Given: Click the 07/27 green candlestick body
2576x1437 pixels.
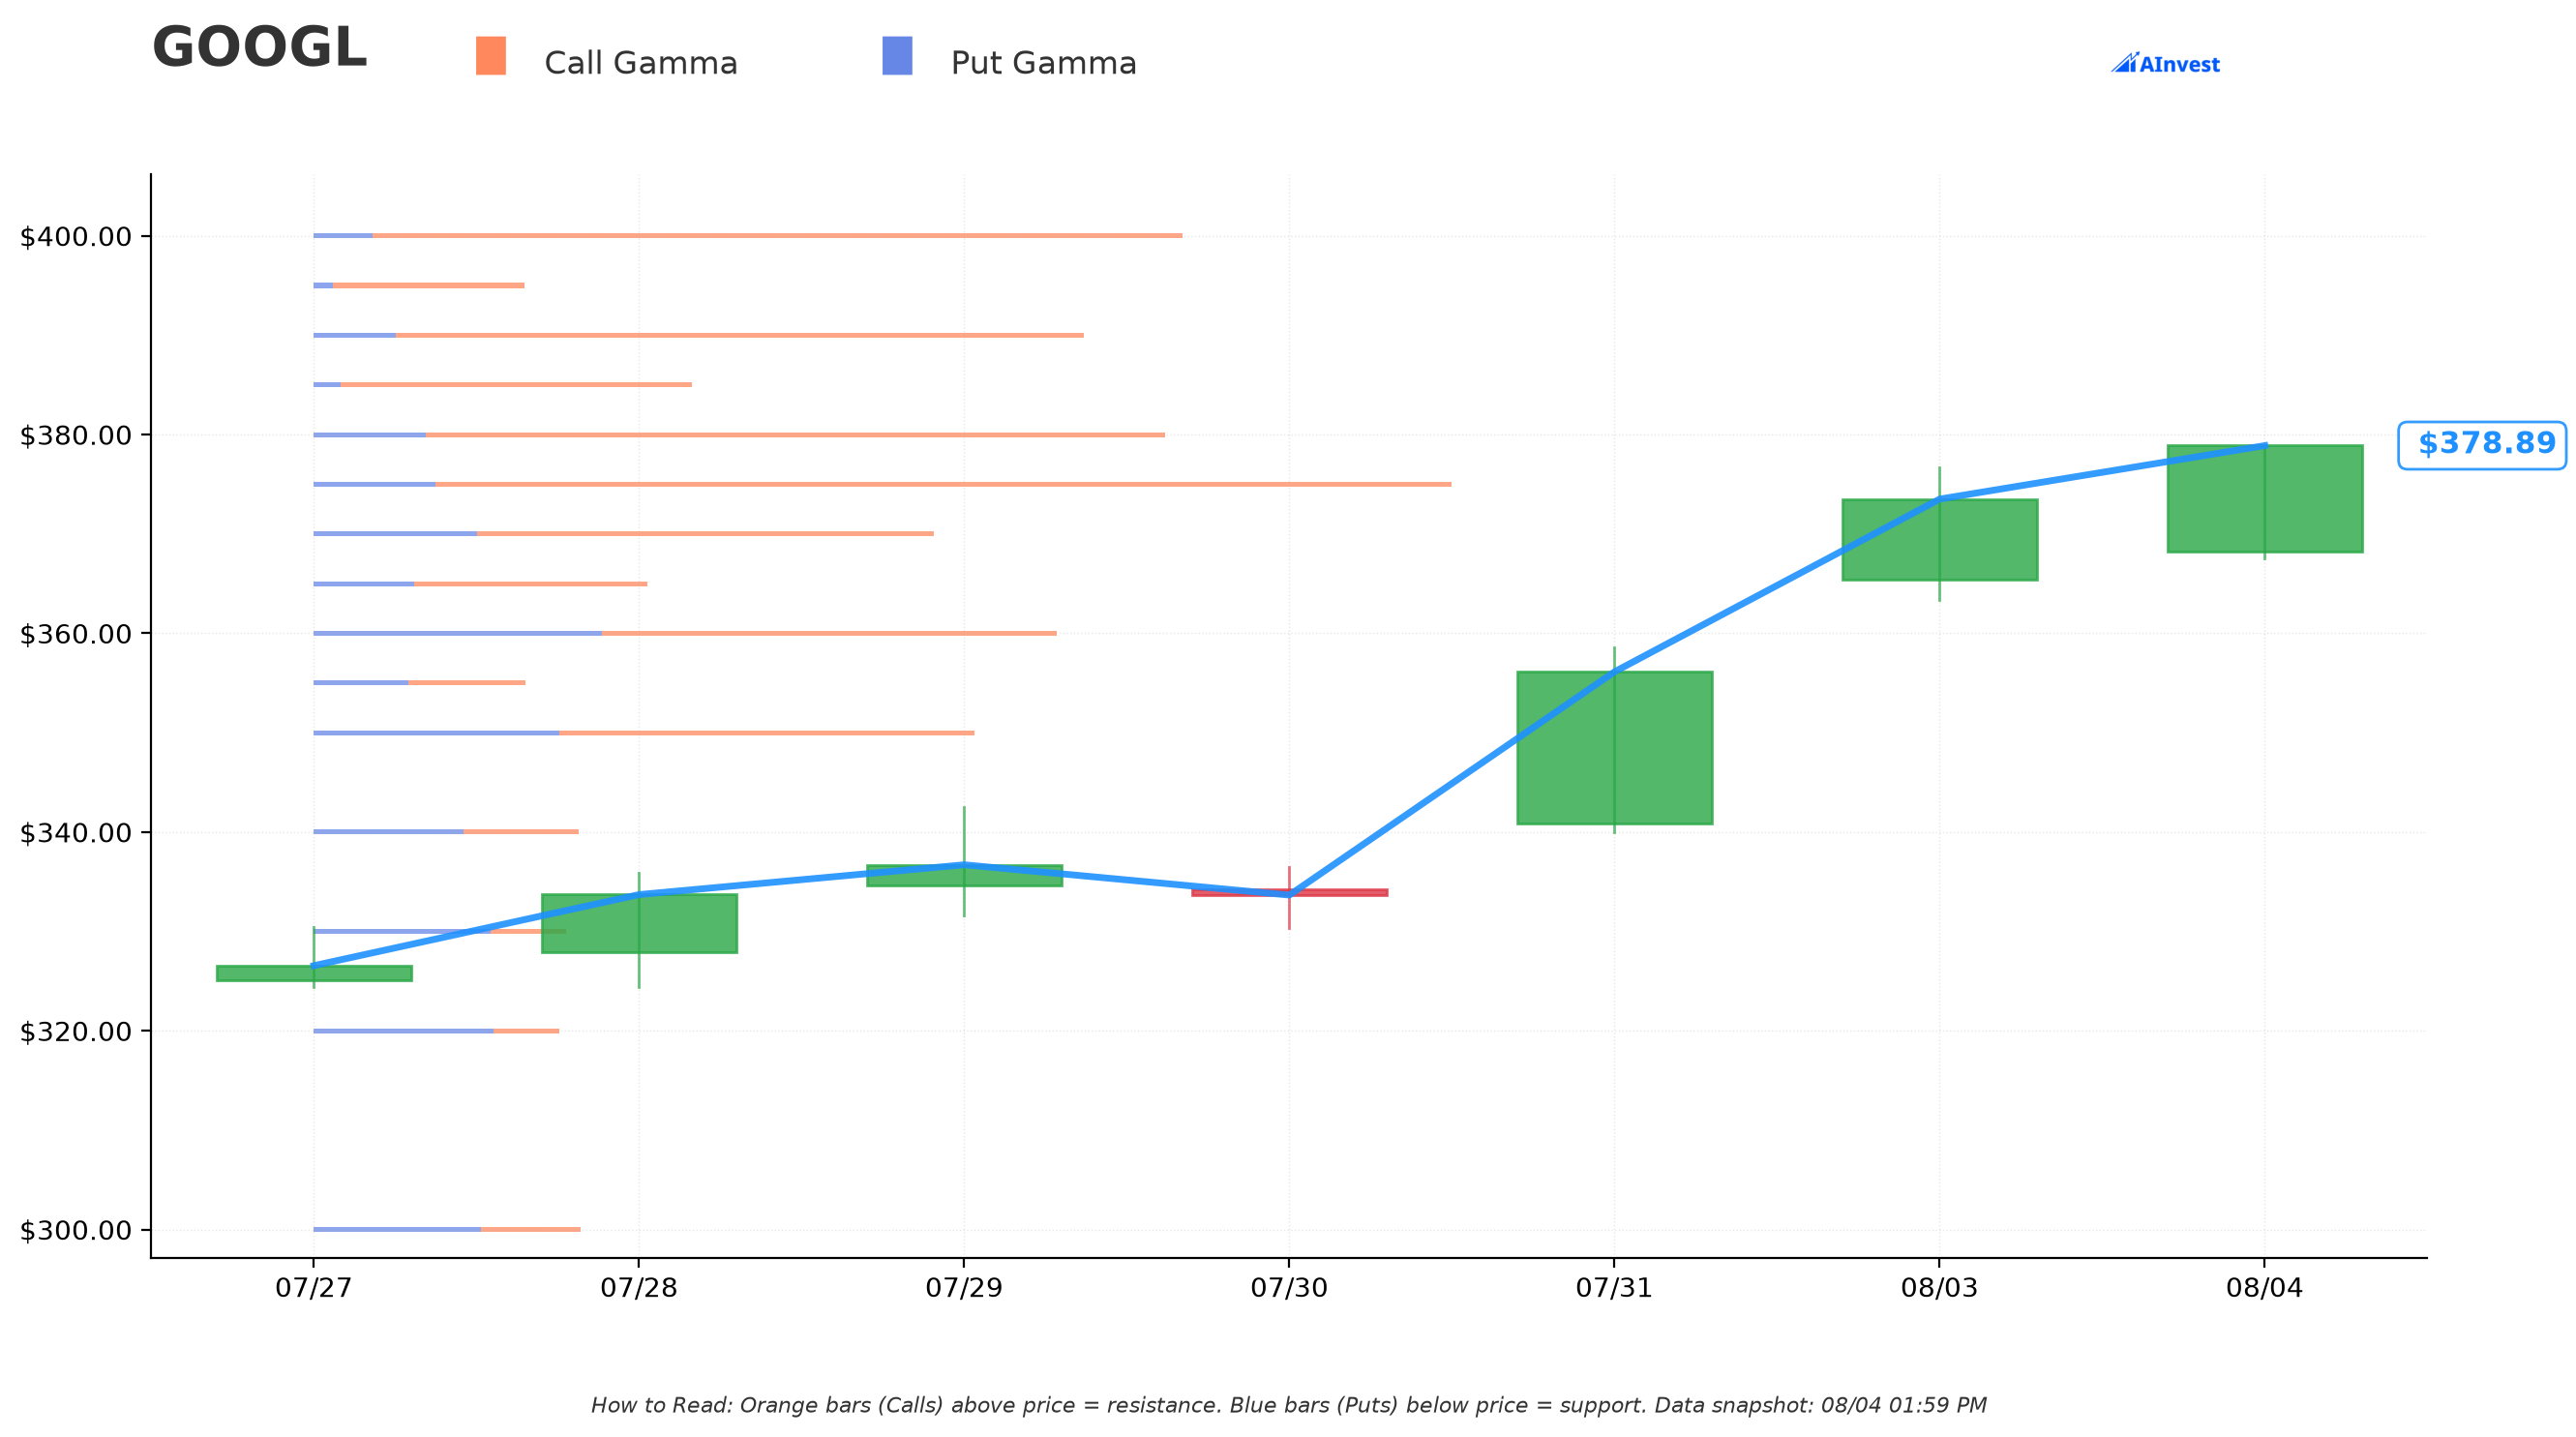Looking at the screenshot, I should pos(314,973).
